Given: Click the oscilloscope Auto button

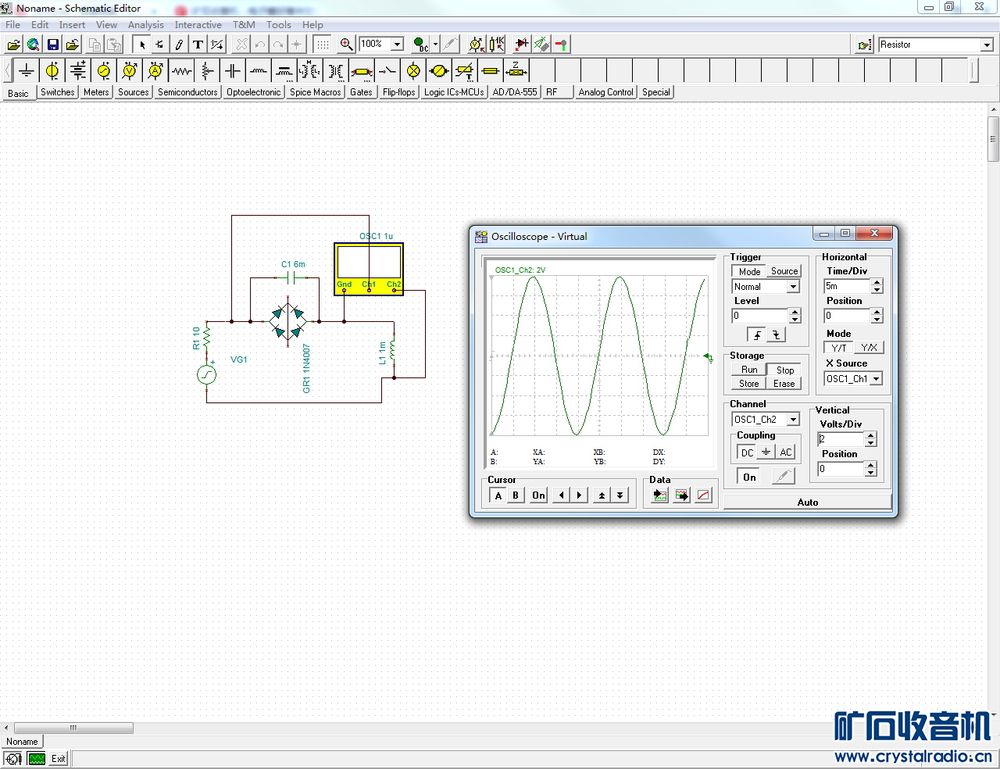Looking at the screenshot, I should (807, 502).
